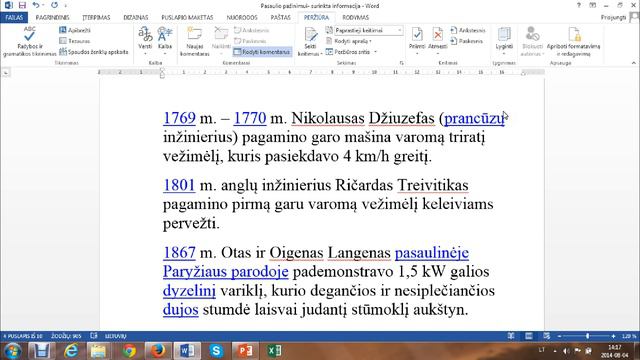Collapse the ribbon with the arrow

pos(633,63)
